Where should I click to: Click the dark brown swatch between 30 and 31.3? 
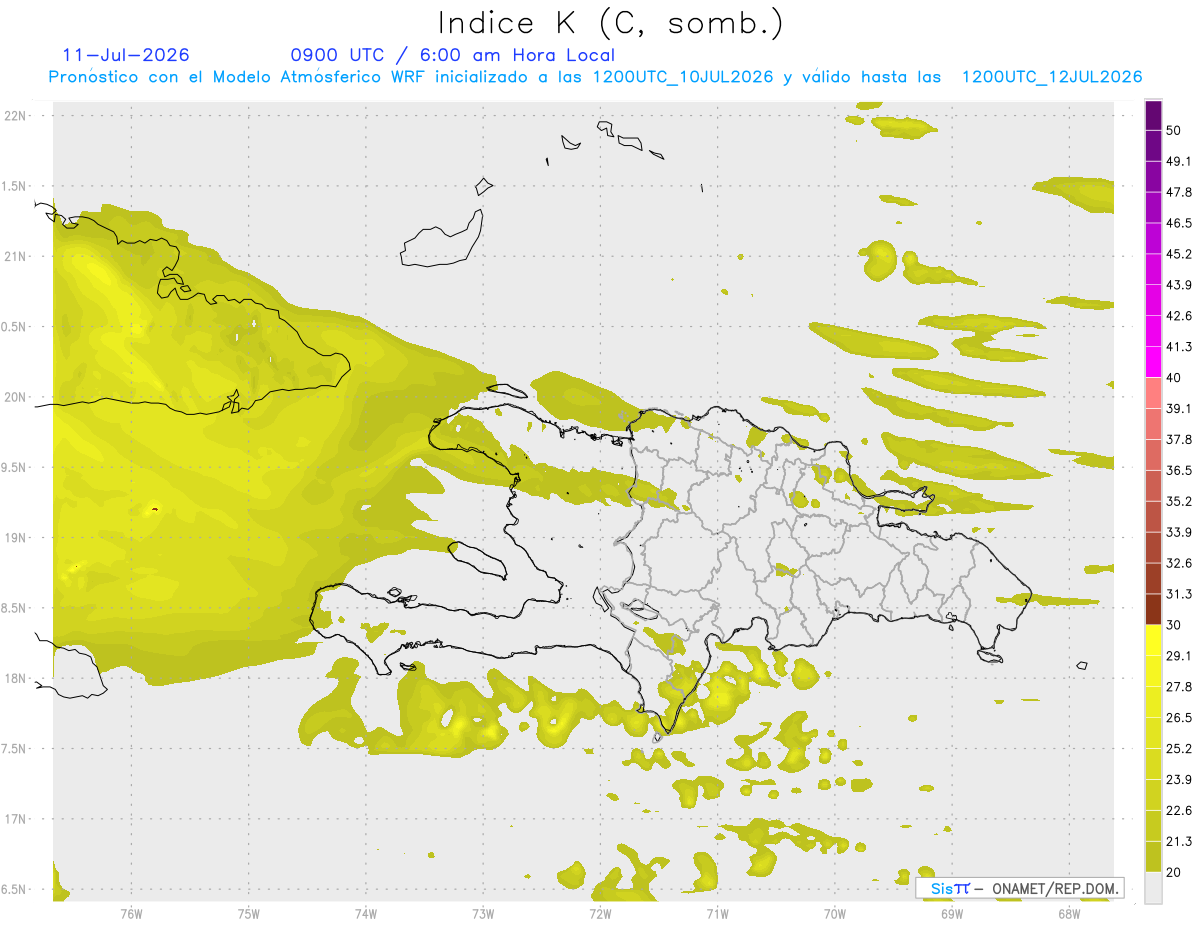(1154, 610)
